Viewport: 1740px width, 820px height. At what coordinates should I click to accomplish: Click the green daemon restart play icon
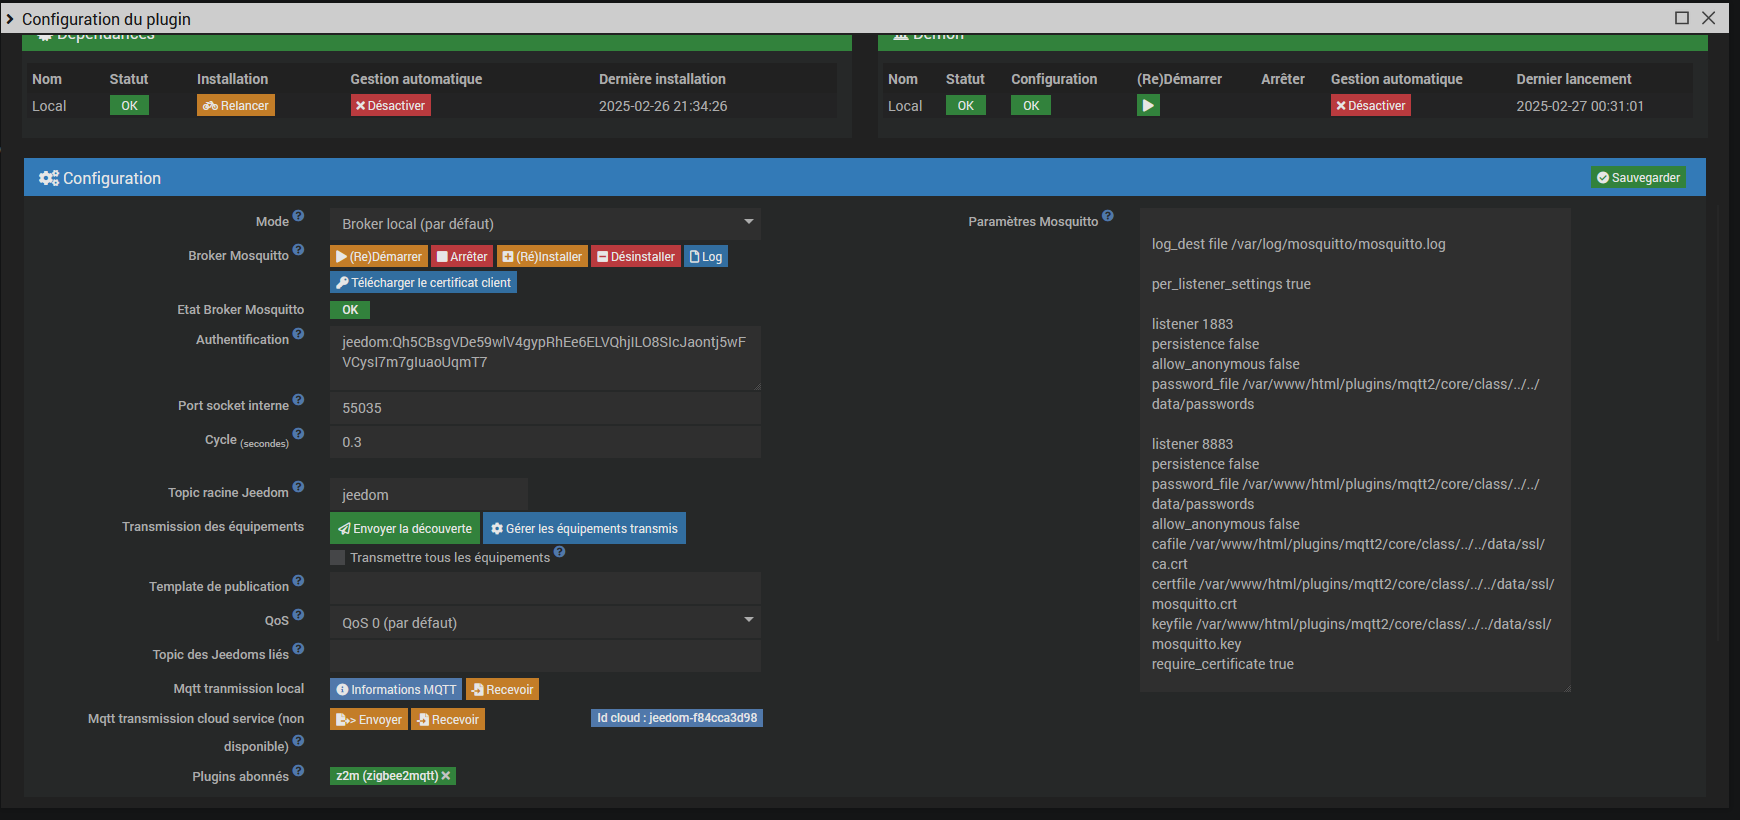pyautogui.click(x=1148, y=105)
